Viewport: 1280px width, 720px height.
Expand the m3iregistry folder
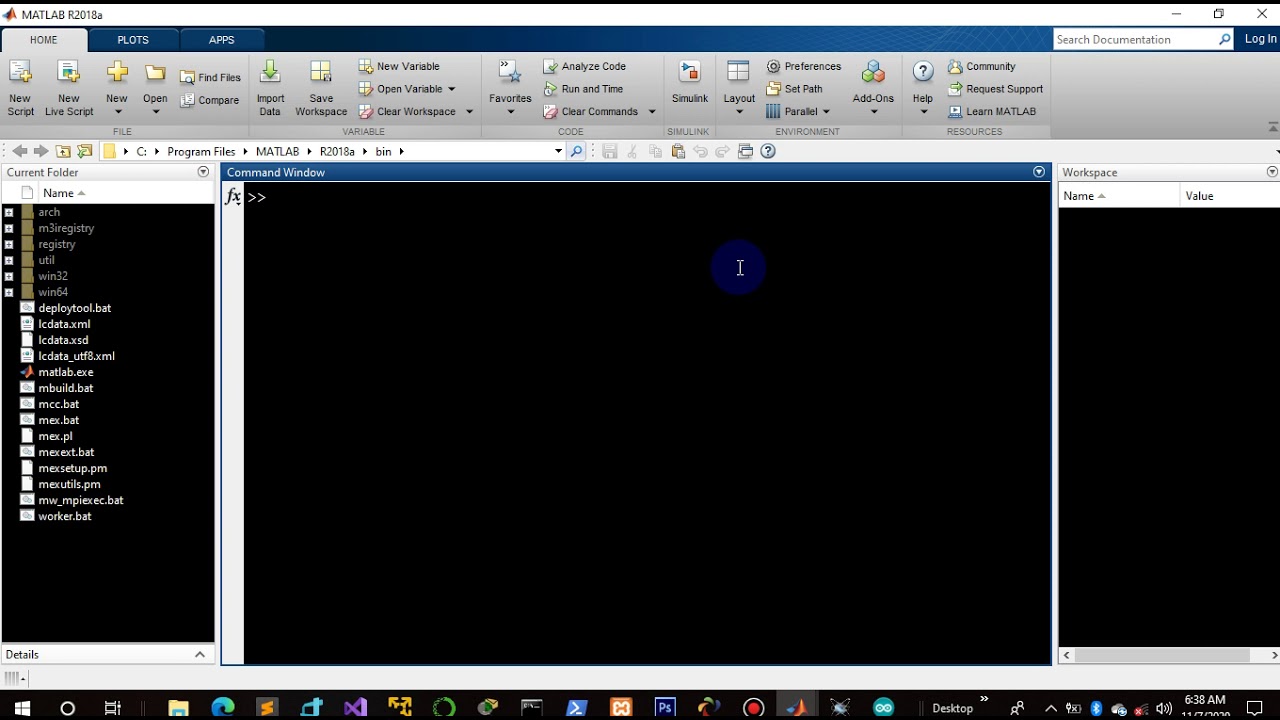pos(9,228)
